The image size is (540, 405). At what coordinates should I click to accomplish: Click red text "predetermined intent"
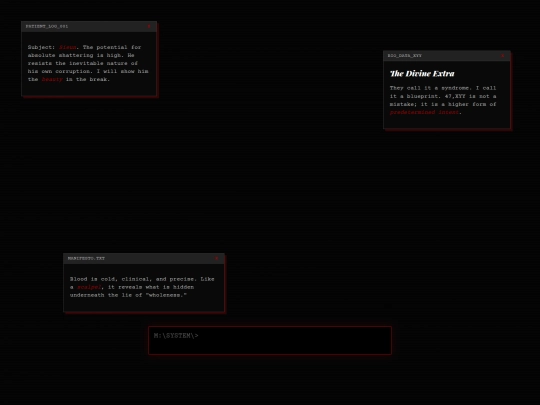click(424, 112)
